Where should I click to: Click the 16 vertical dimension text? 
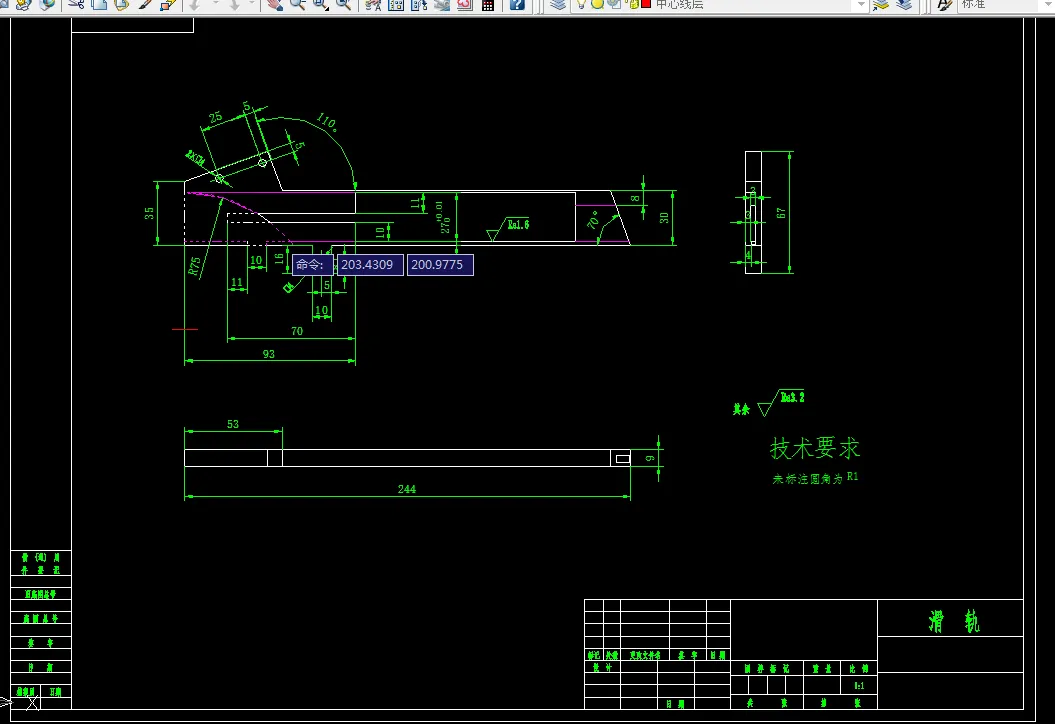tap(279, 258)
